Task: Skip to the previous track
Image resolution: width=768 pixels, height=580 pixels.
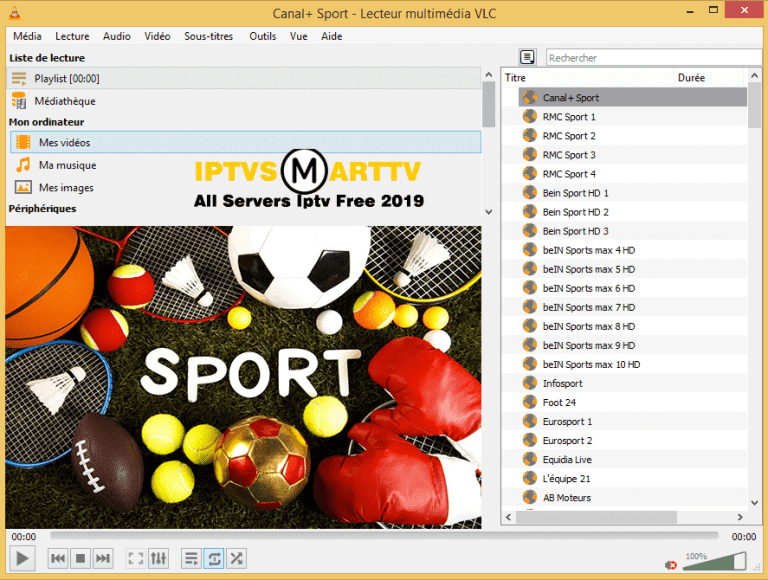Action: [x=58, y=558]
